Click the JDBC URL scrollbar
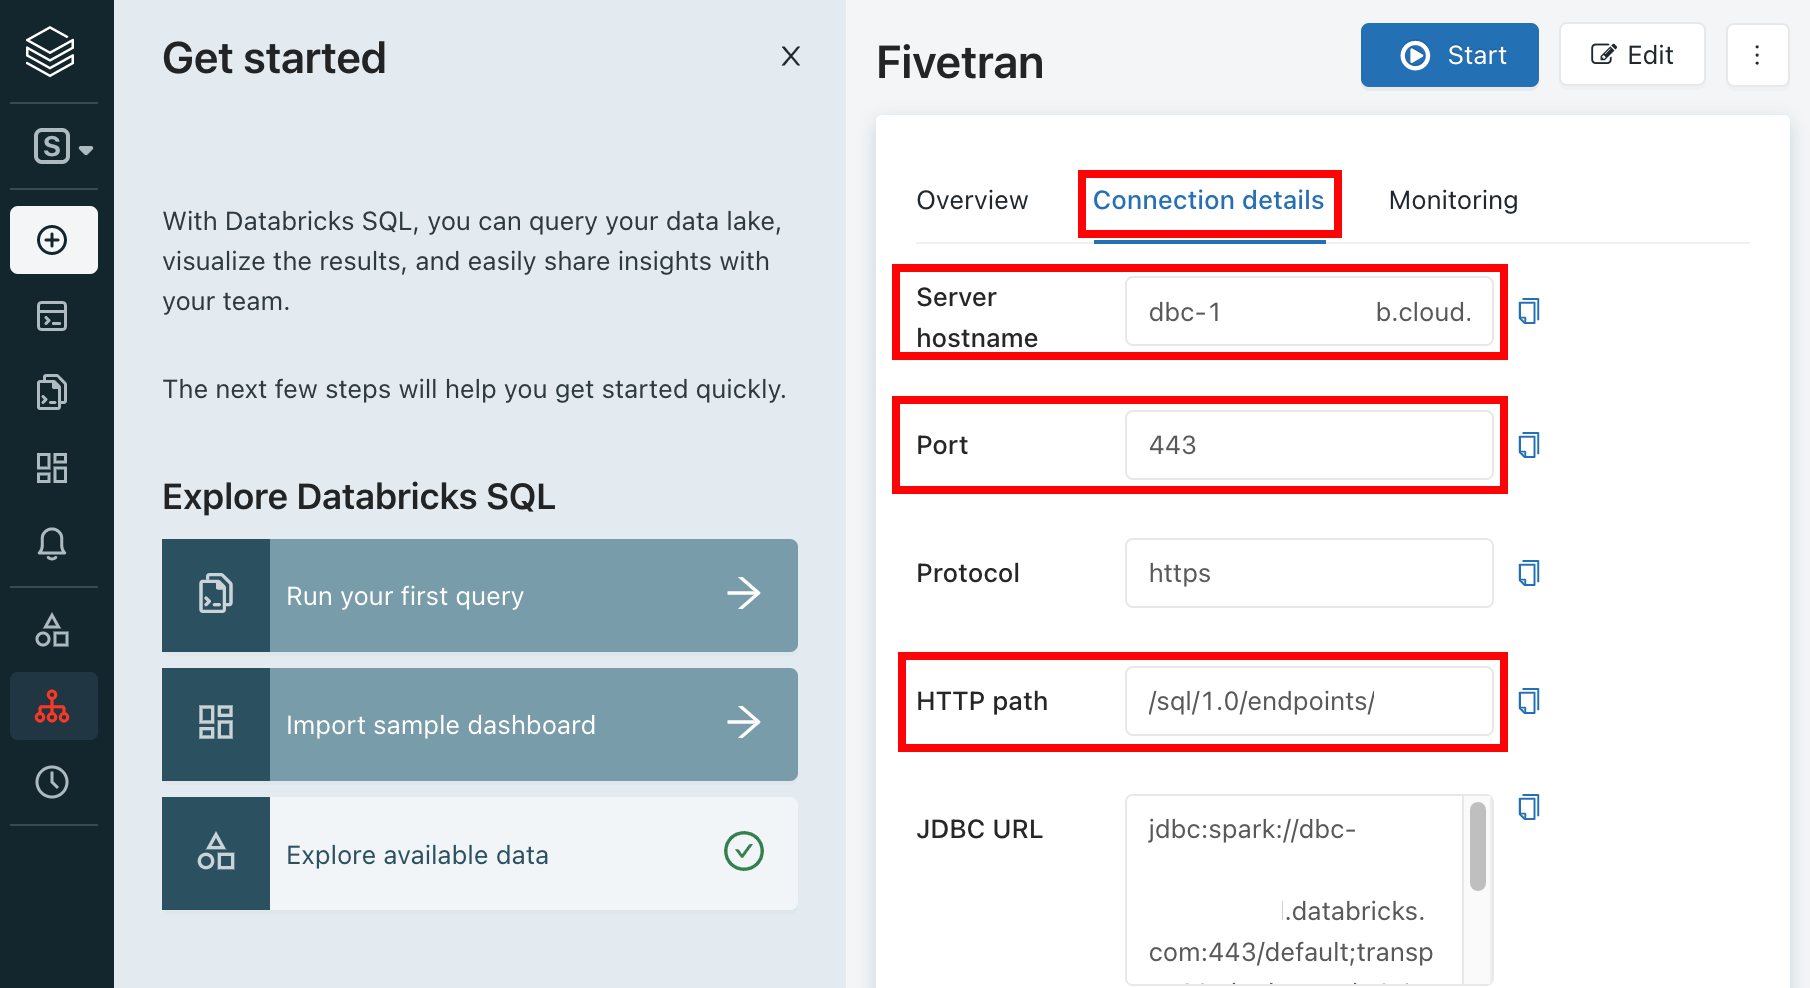Screen dimensions: 1810x988 point(1478,846)
